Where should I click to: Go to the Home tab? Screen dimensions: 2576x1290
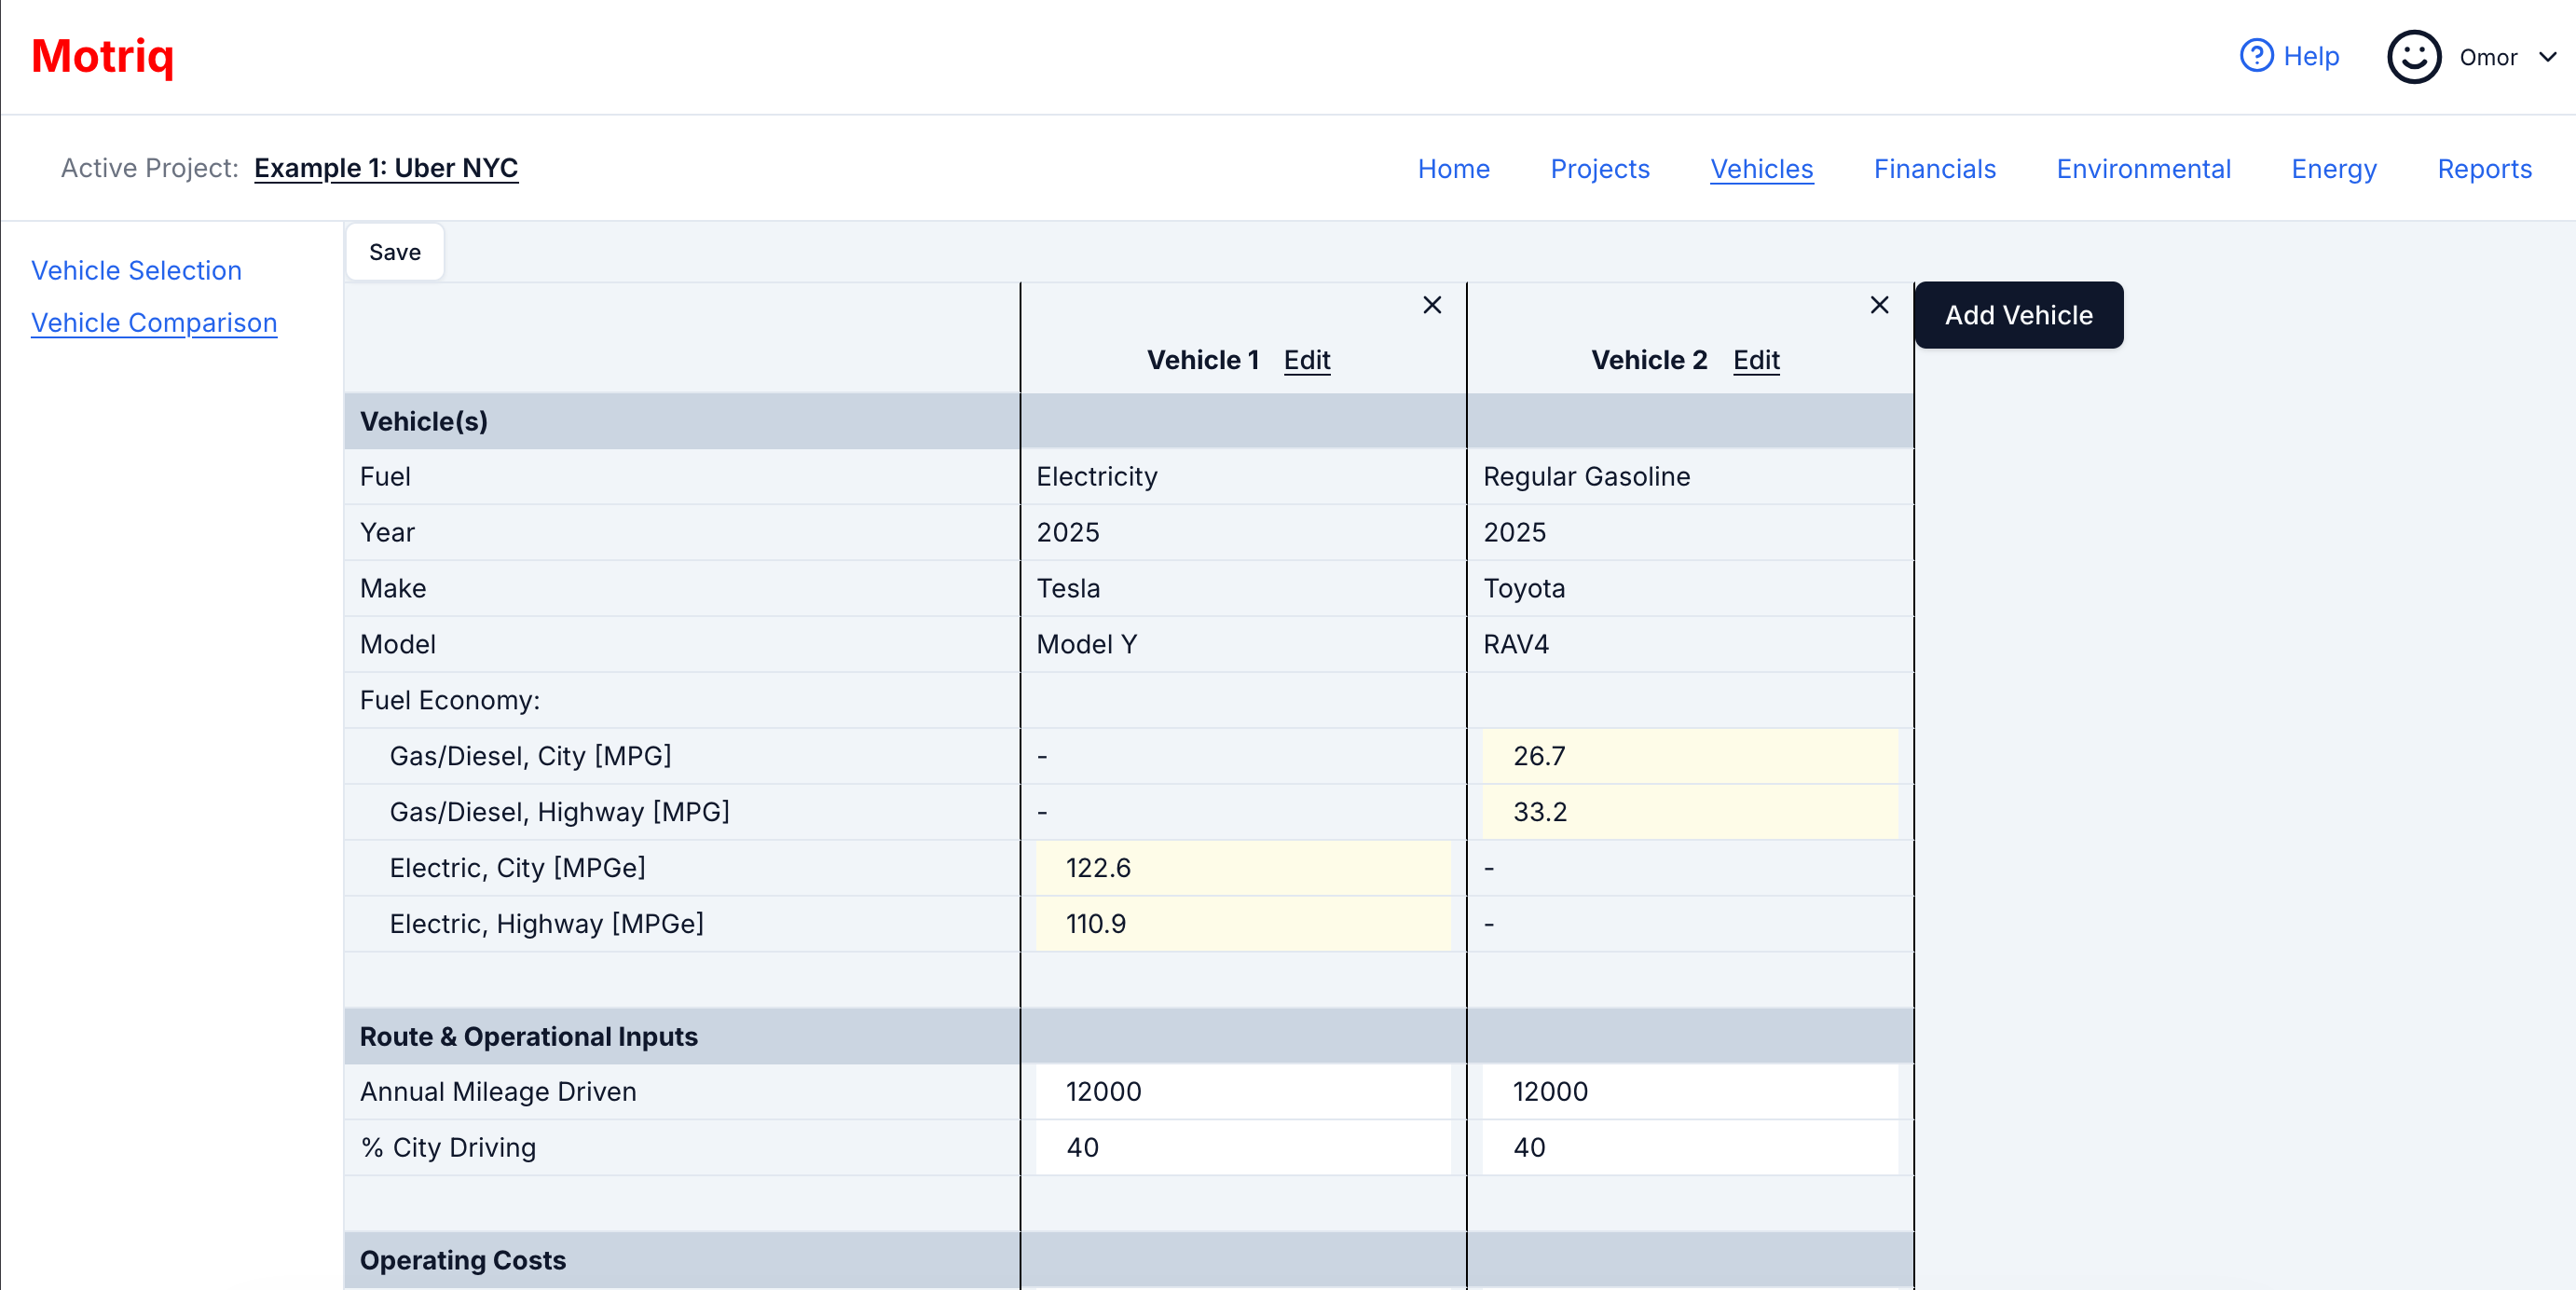tap(1453, 169)
